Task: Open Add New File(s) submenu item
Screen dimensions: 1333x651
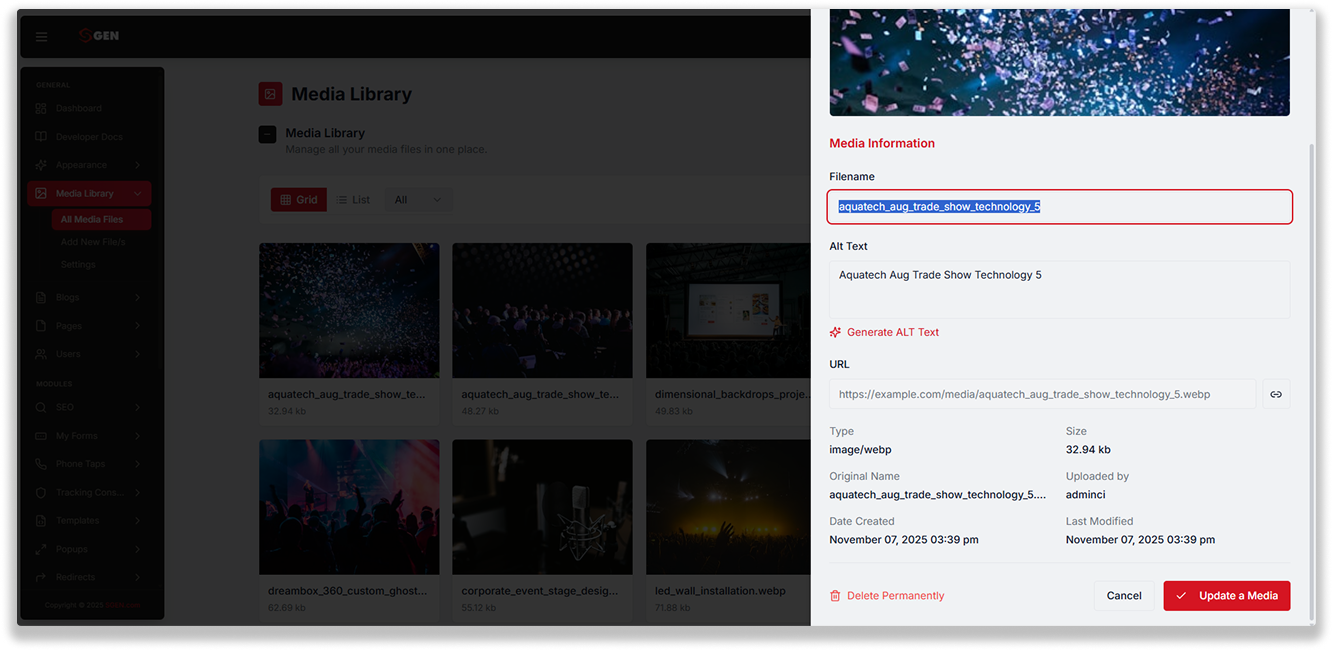Action: tap(93, 242)
